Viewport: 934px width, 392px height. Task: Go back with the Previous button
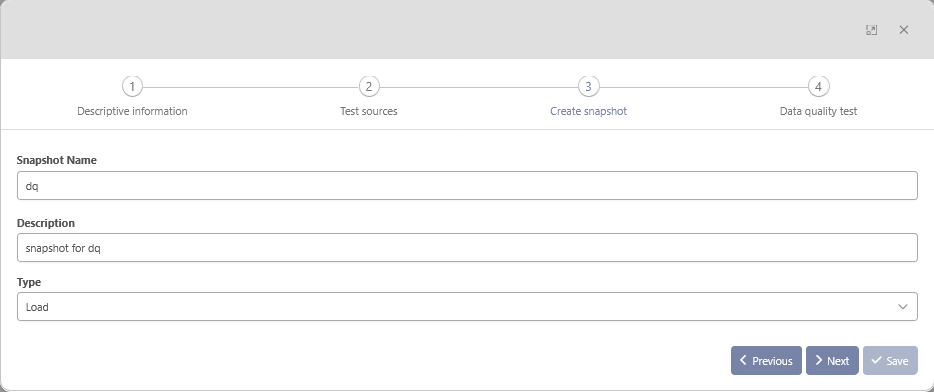(x=766, y=360)
